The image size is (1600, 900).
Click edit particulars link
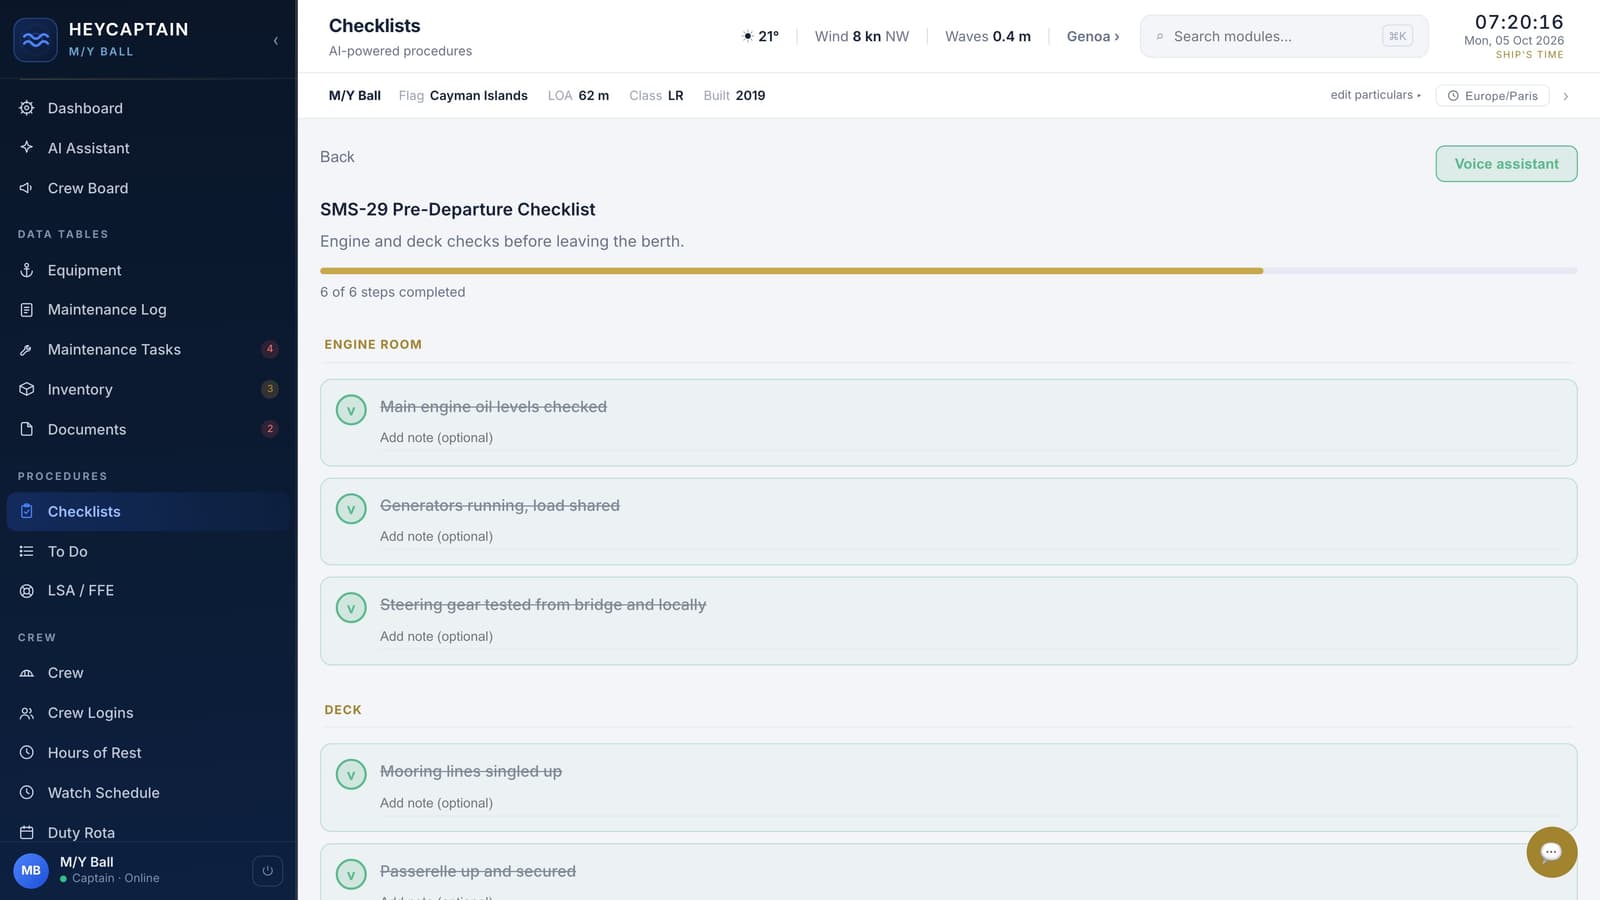pos(1375,95)
